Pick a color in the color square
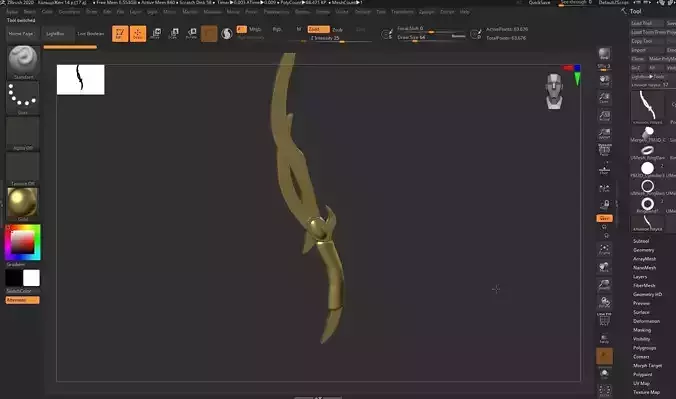Image resolution: width=676 pixels, height=399 pixels. 22,242
